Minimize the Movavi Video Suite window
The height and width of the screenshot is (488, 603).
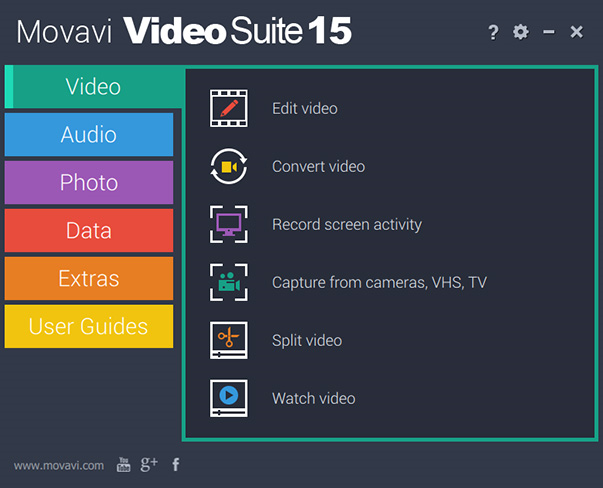tap(549, 32)
